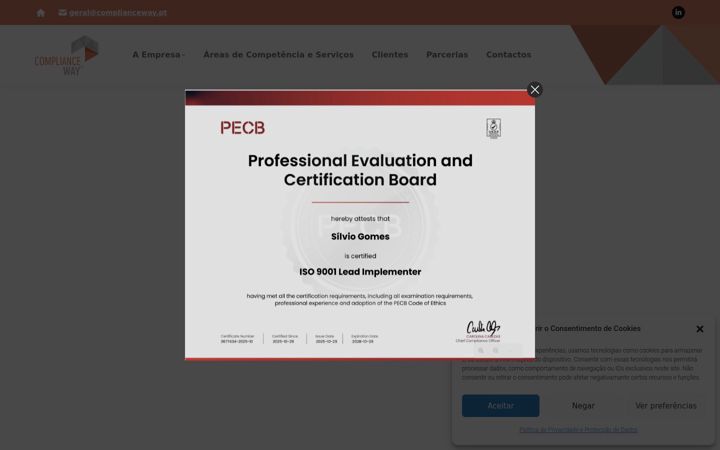Open the Parcerias menu item
Viewport: 720px width, 450px height.
click(447, 55)
